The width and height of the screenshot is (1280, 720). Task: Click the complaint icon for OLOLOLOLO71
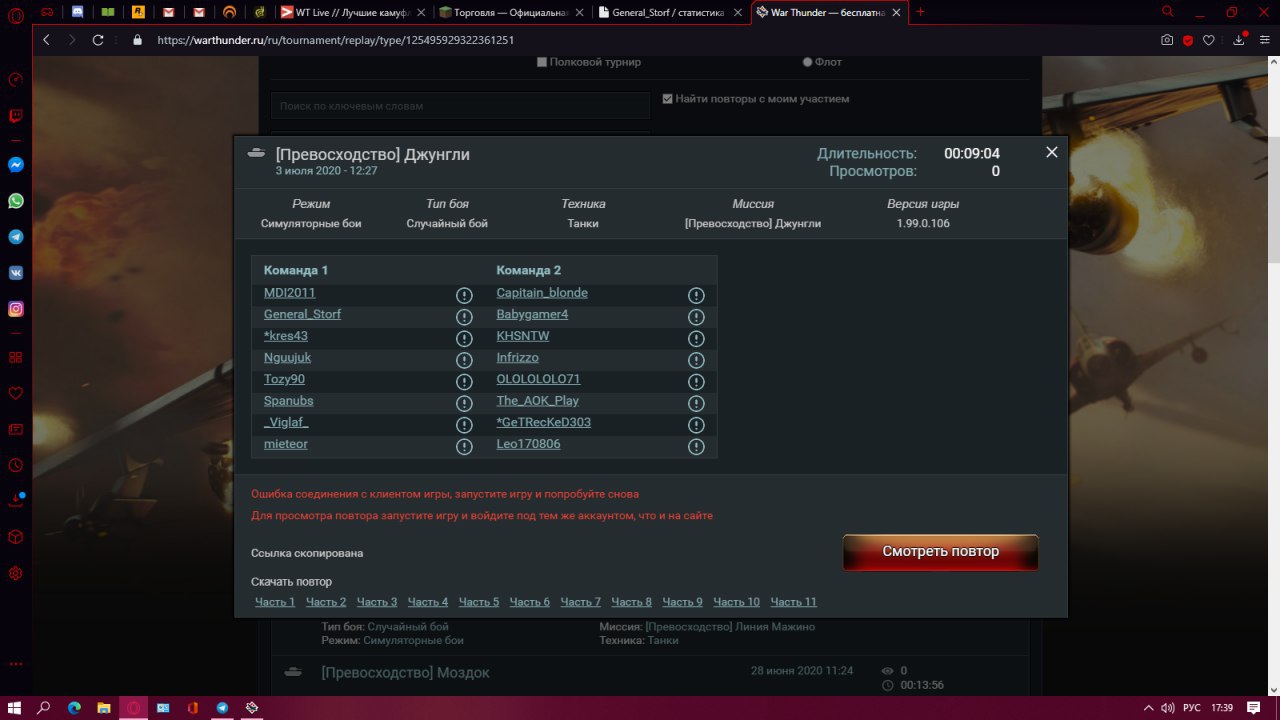coord(696,382)
